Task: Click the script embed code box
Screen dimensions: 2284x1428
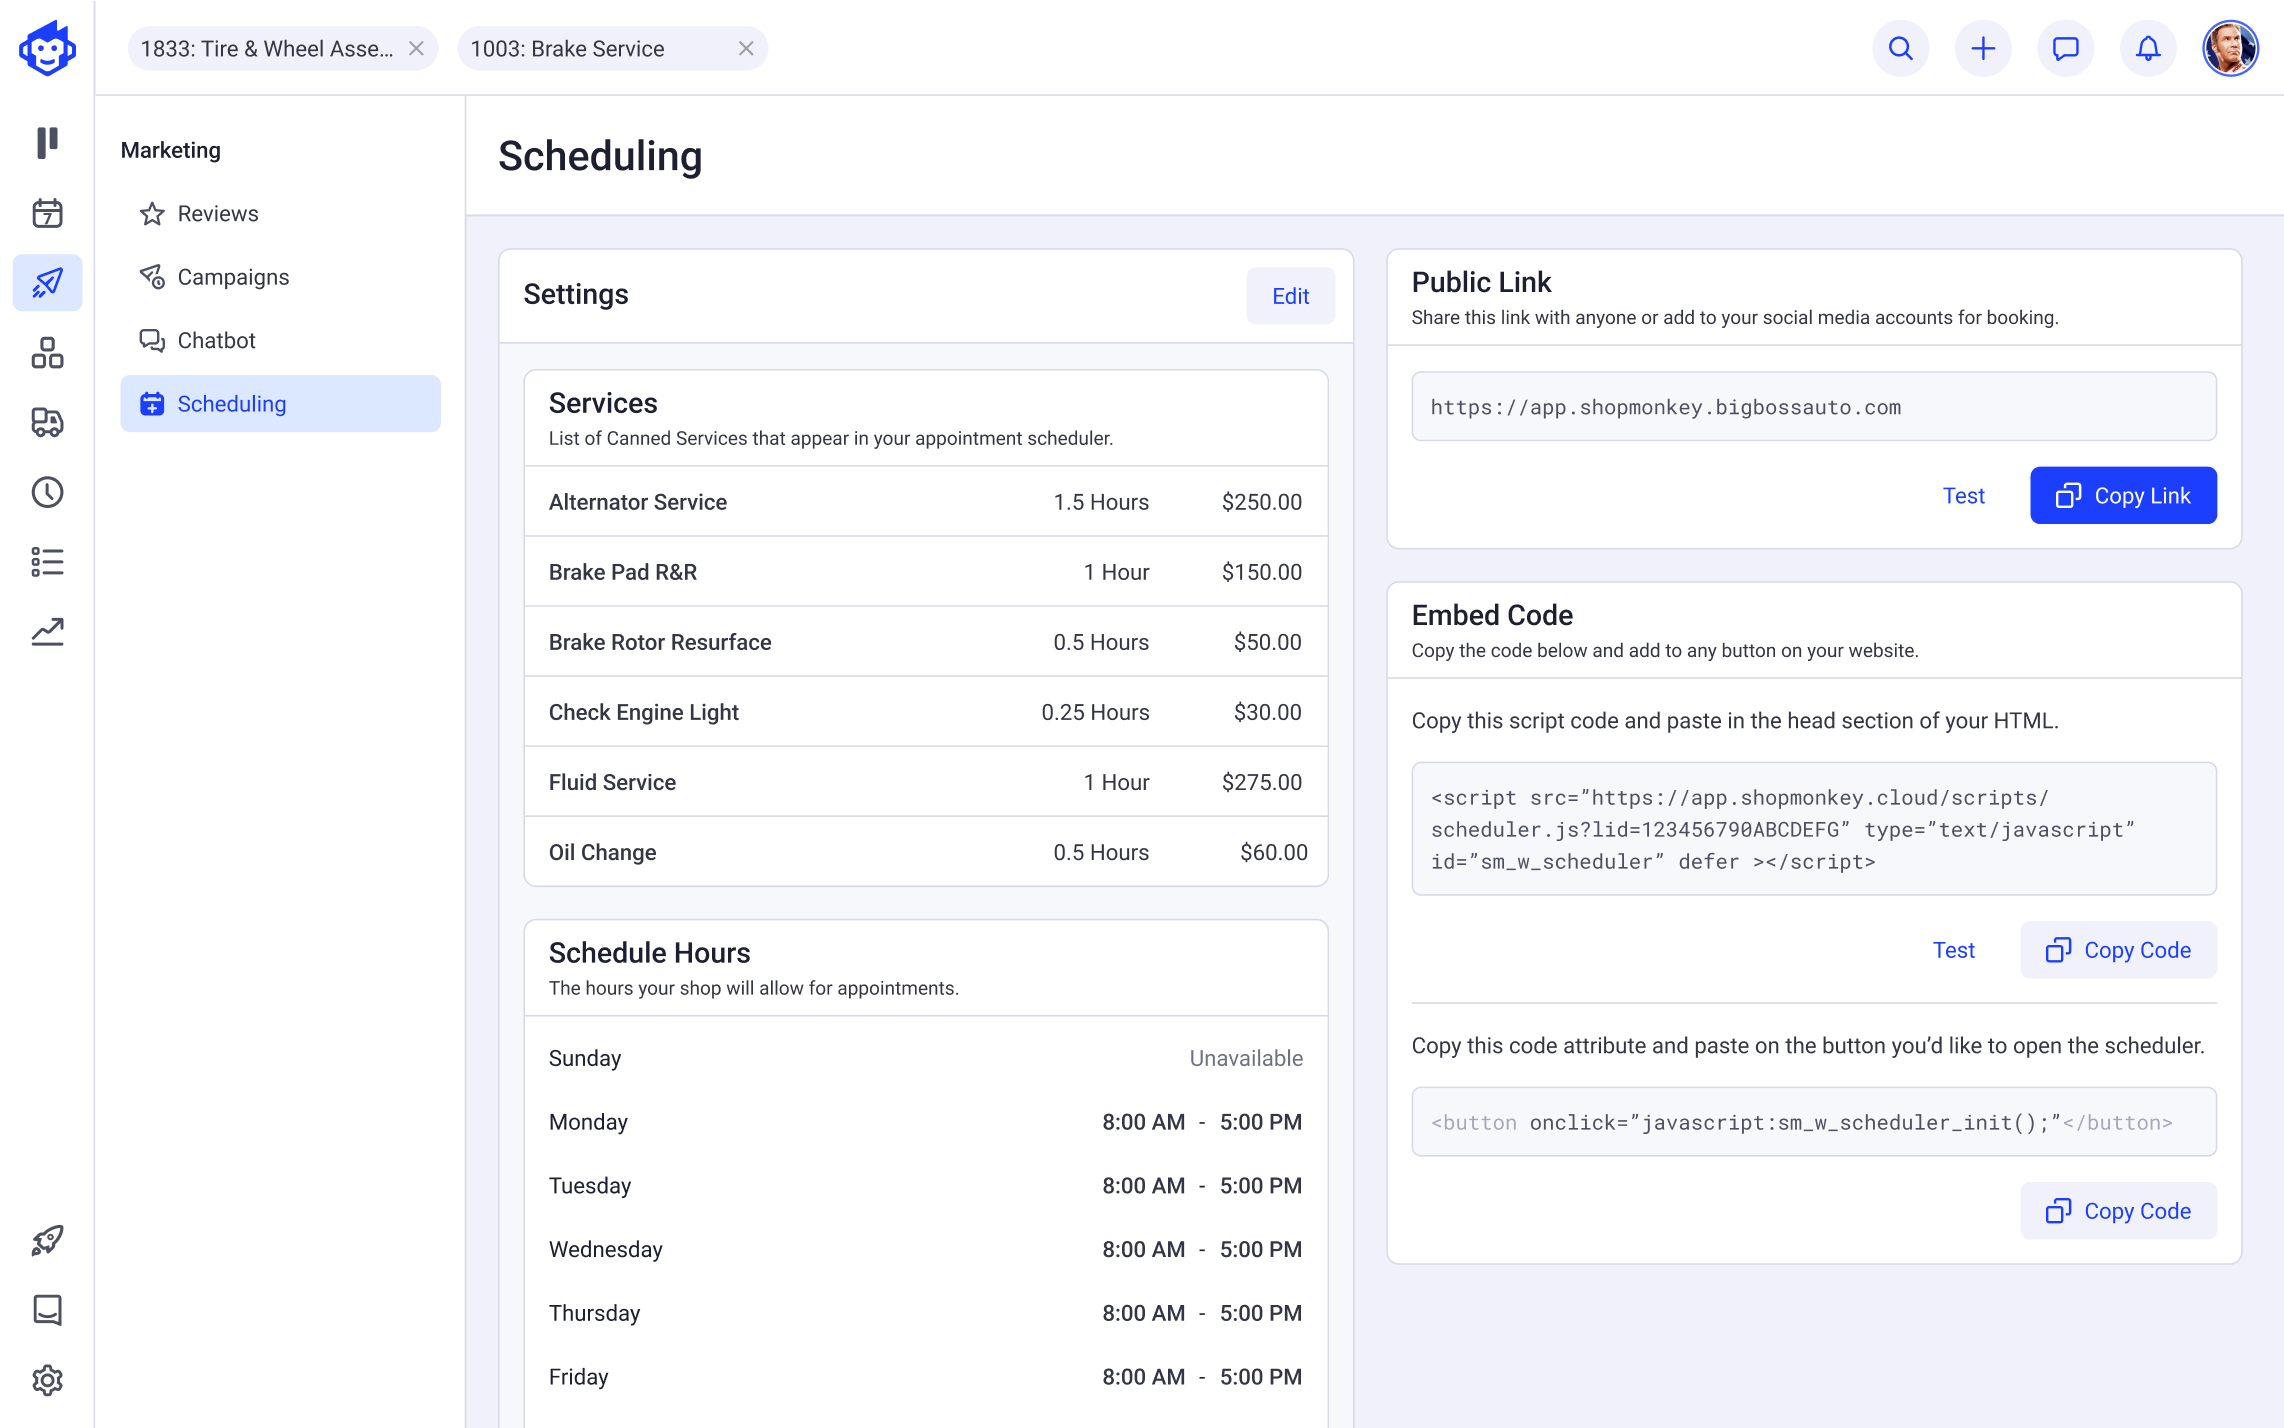Action: pos(1814,829)
